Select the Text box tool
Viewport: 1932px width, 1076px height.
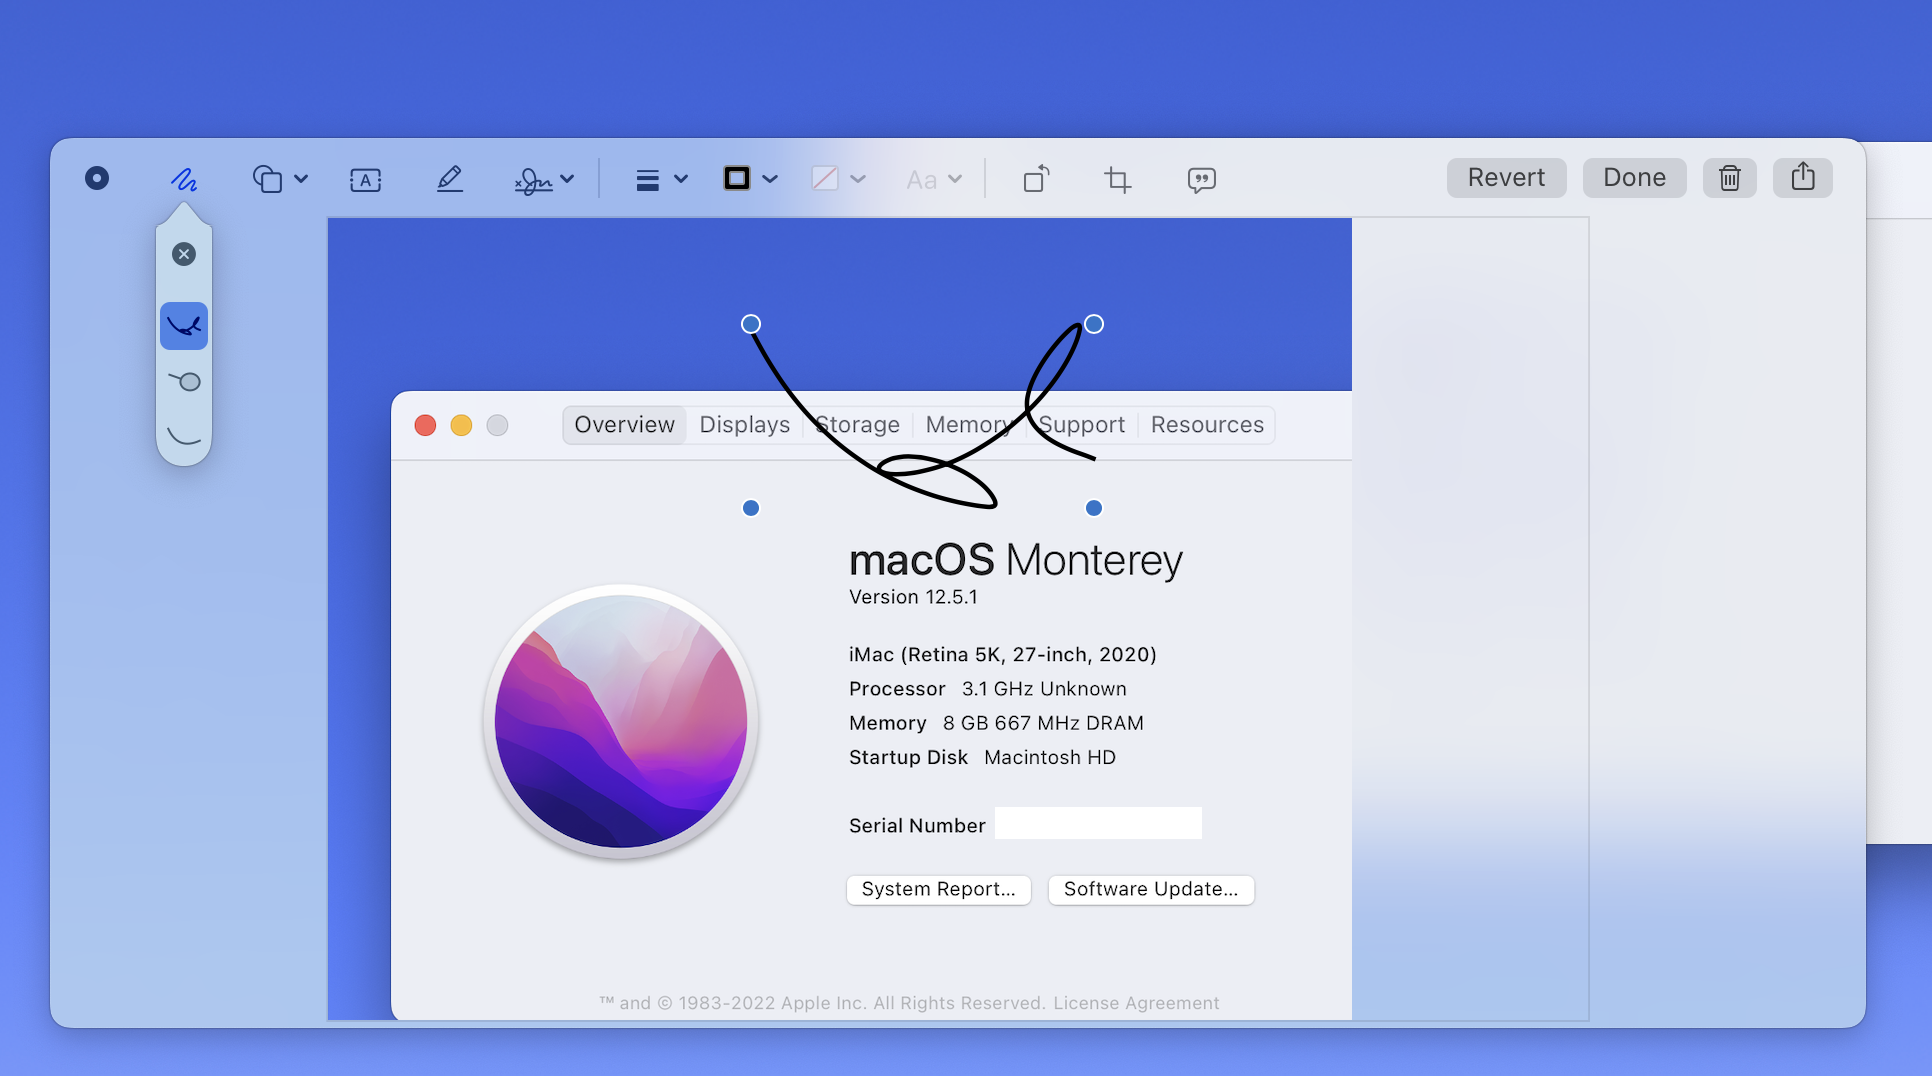tap(366, 180)
